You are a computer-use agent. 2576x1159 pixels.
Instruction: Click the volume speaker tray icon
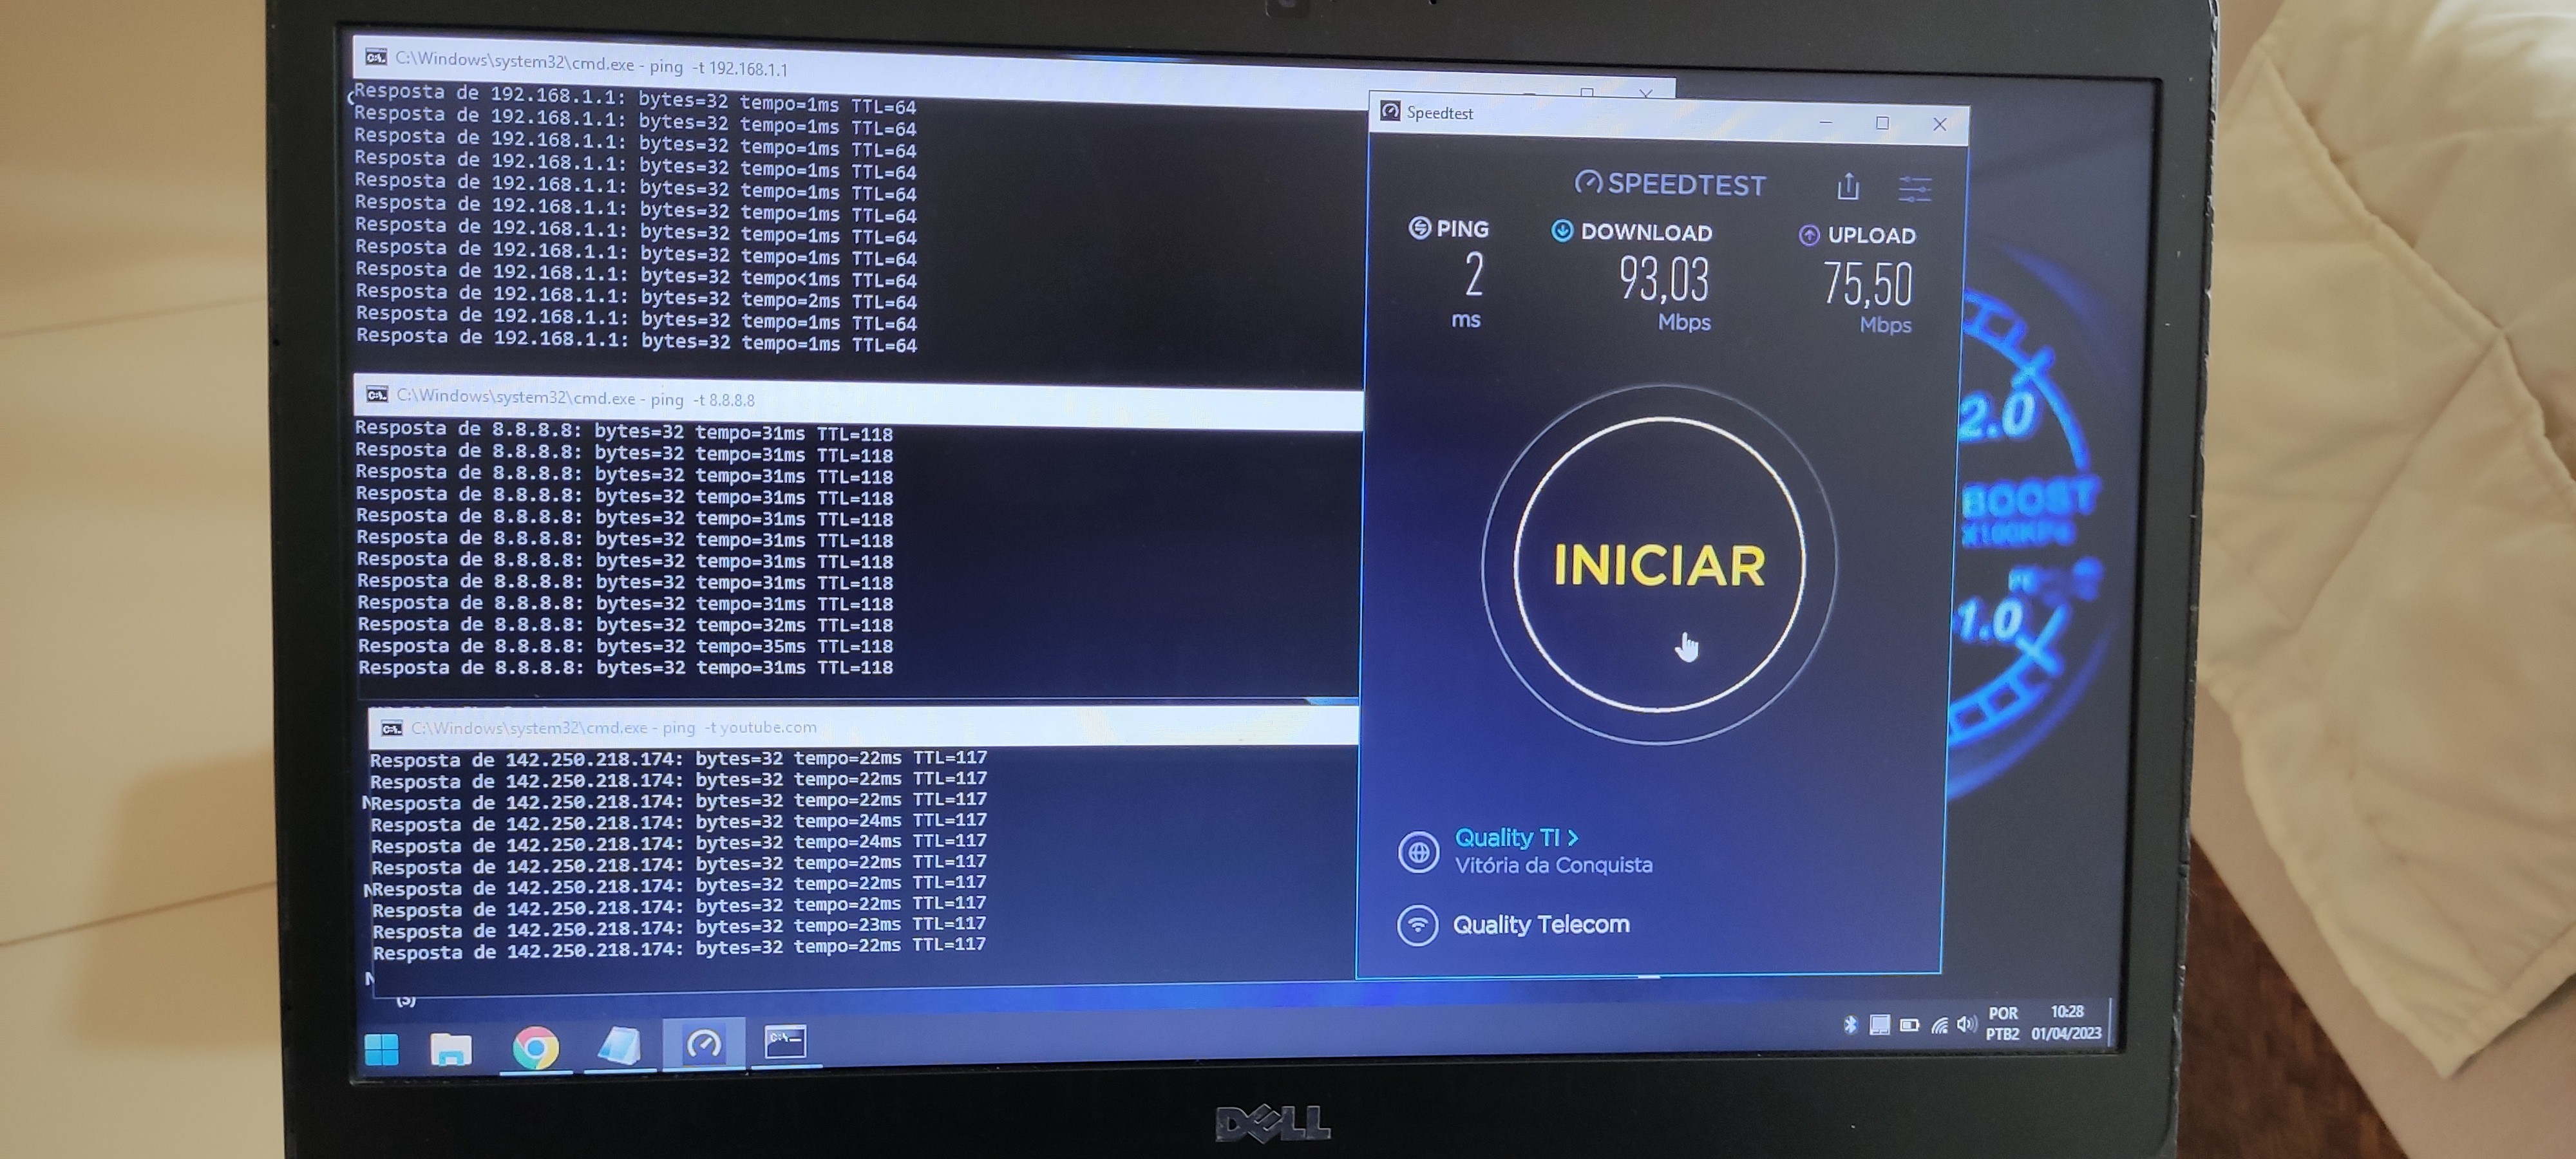coord(1966,1023)
